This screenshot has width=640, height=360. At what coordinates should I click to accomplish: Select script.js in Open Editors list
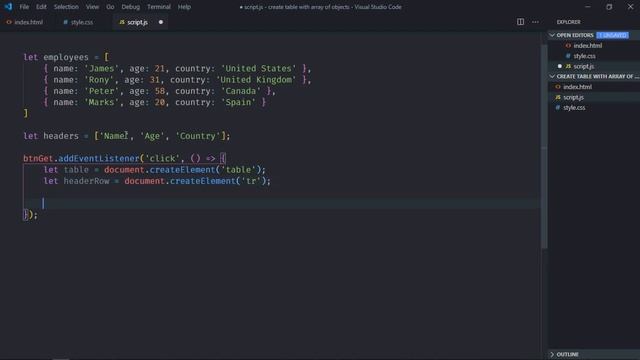[x=584, y=66]
